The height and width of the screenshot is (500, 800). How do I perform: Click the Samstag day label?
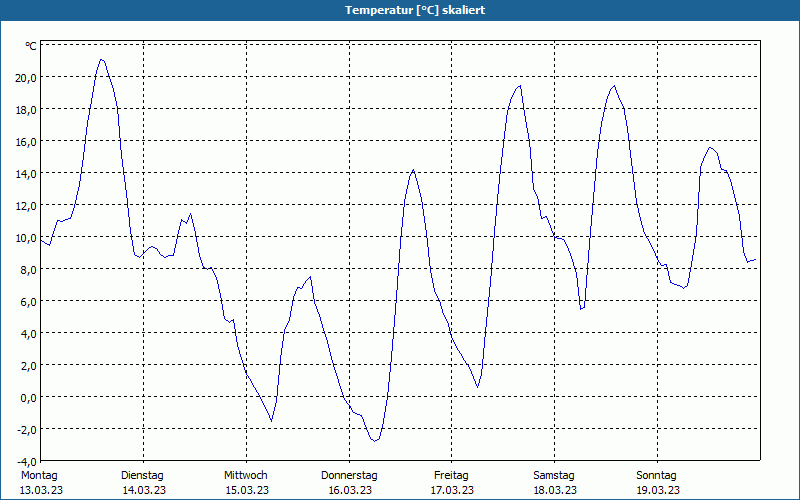[x=554, y=476]
